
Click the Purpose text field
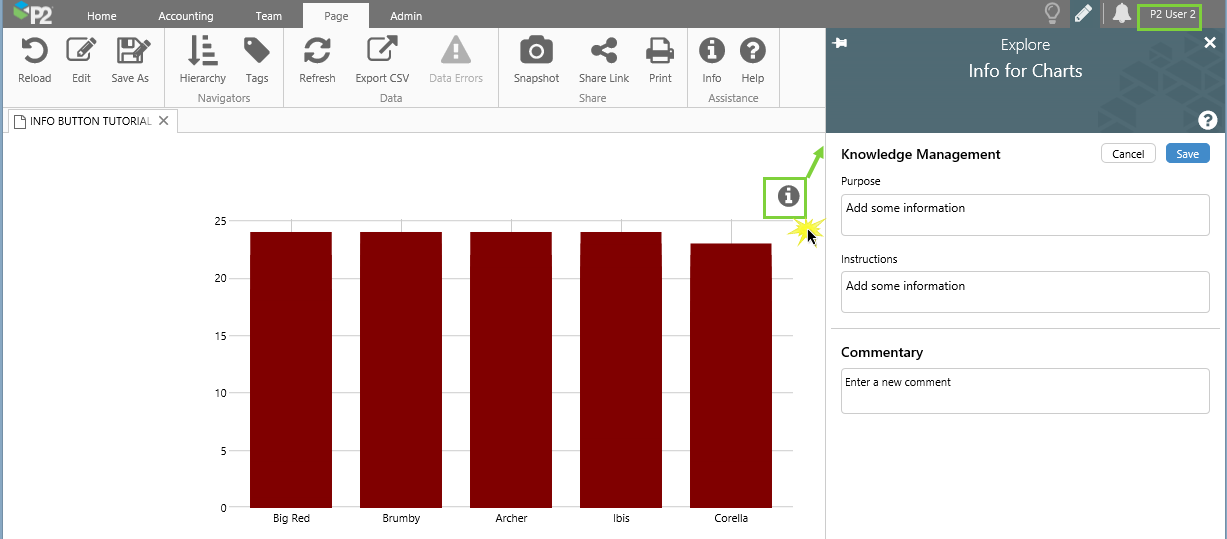1025,215
